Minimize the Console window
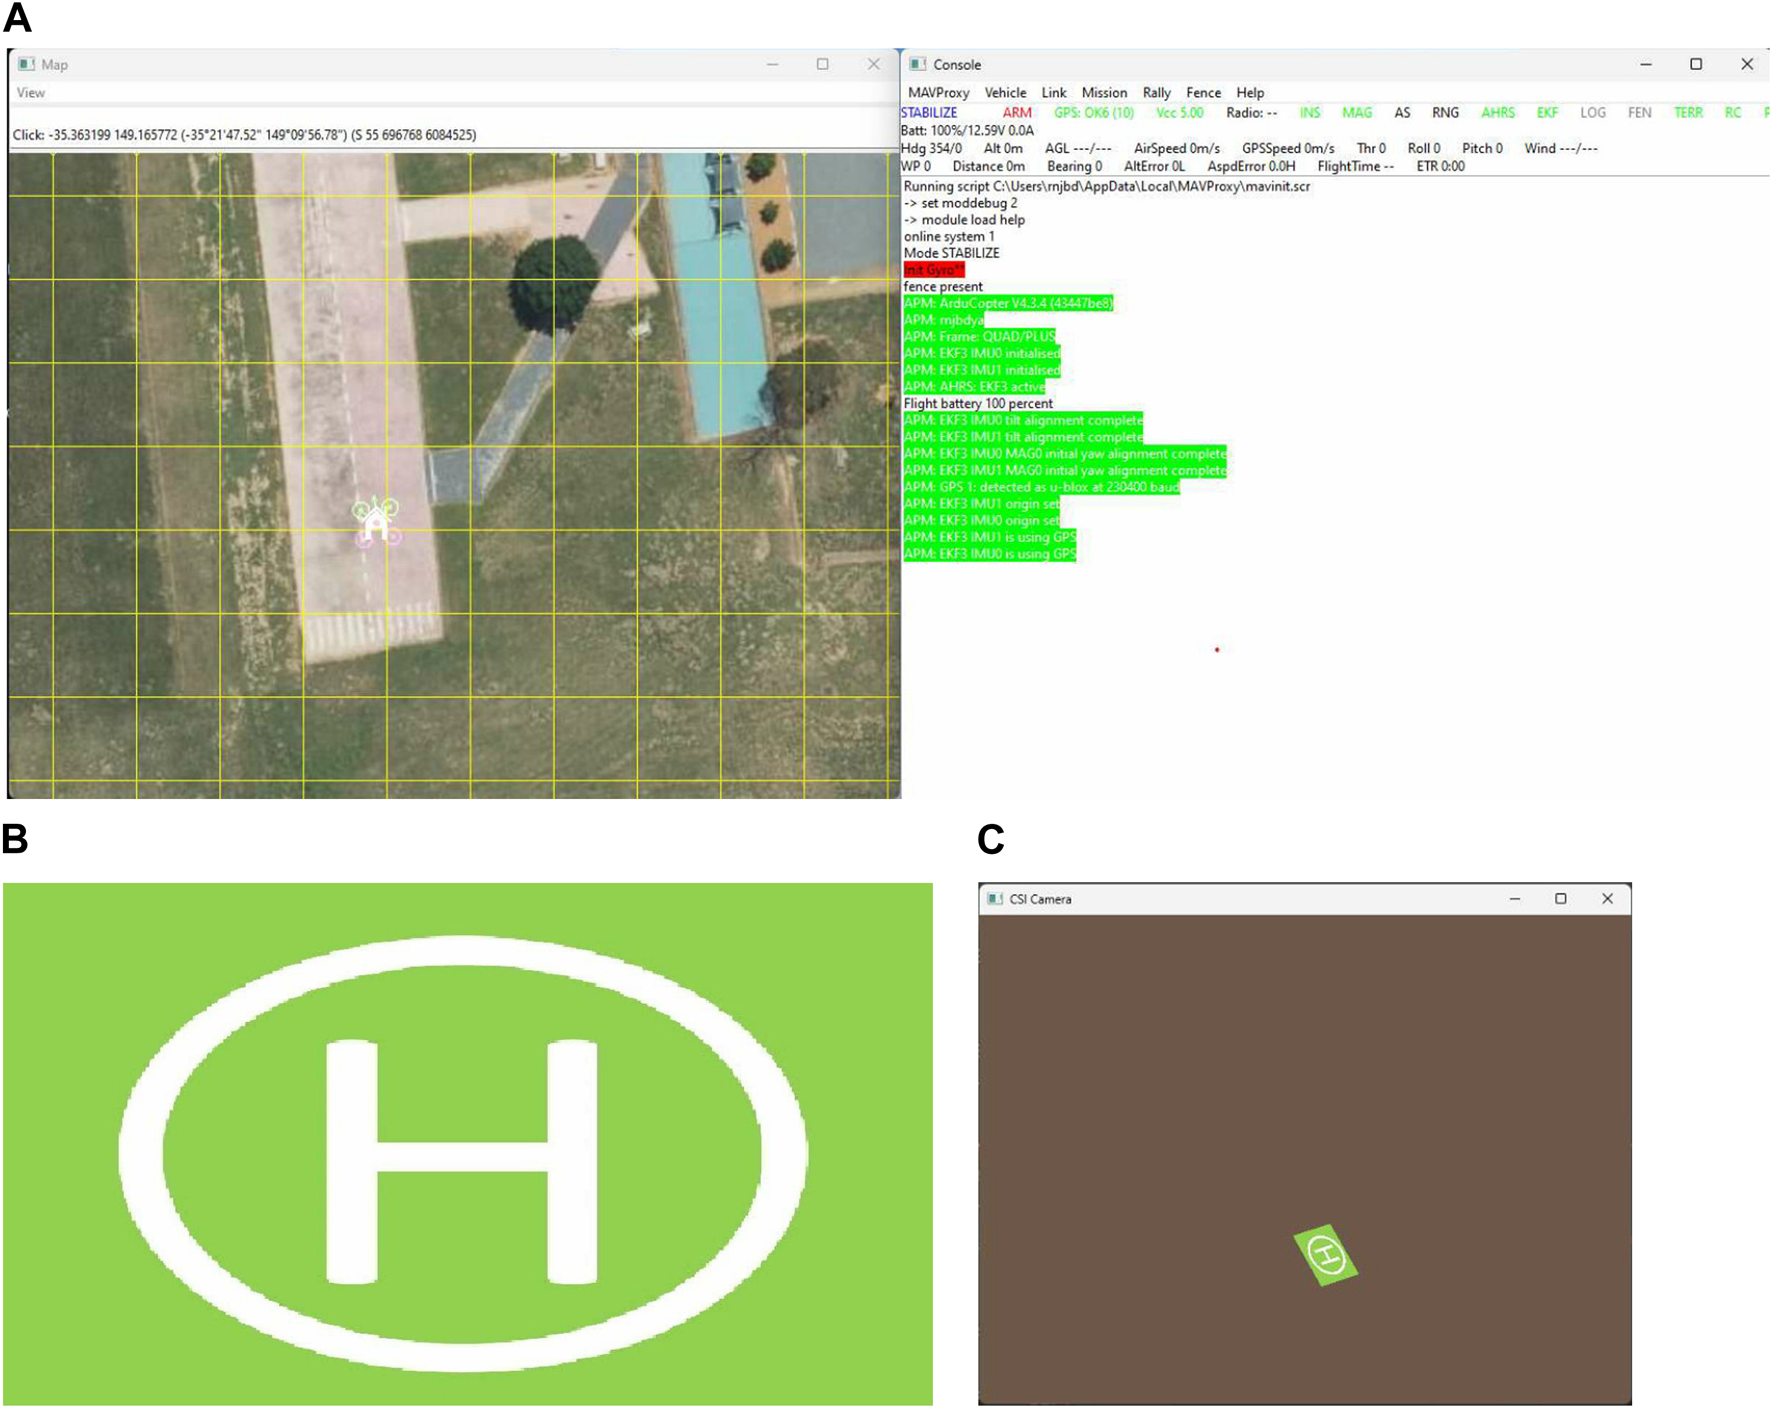Image resolution: width=1772 pixels, height=1408 pixels. (x=1645, y=64)
